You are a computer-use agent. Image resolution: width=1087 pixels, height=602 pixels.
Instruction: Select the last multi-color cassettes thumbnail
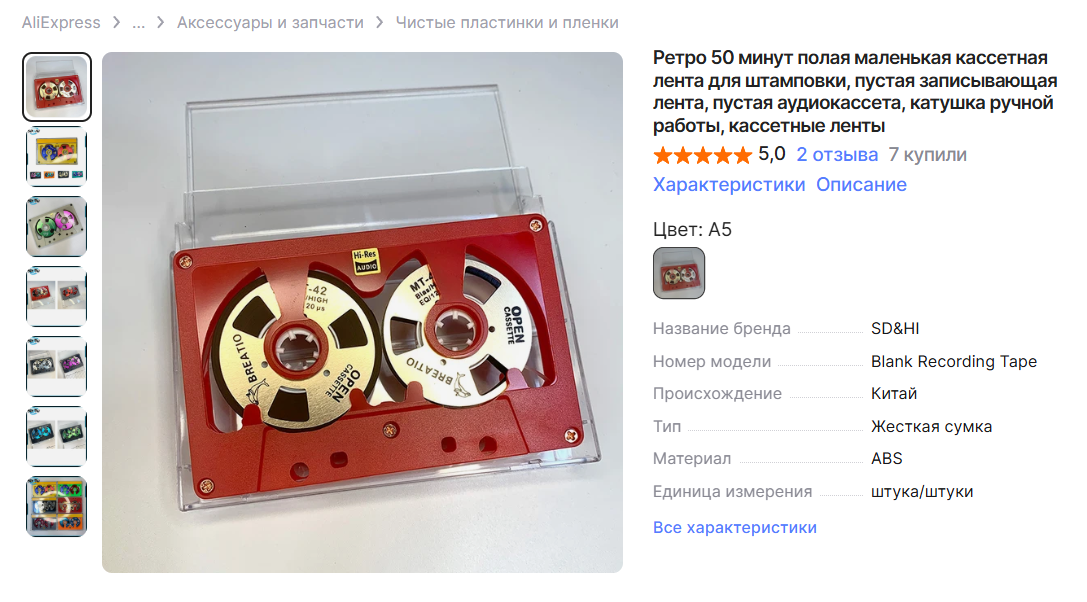click(57, 507)
